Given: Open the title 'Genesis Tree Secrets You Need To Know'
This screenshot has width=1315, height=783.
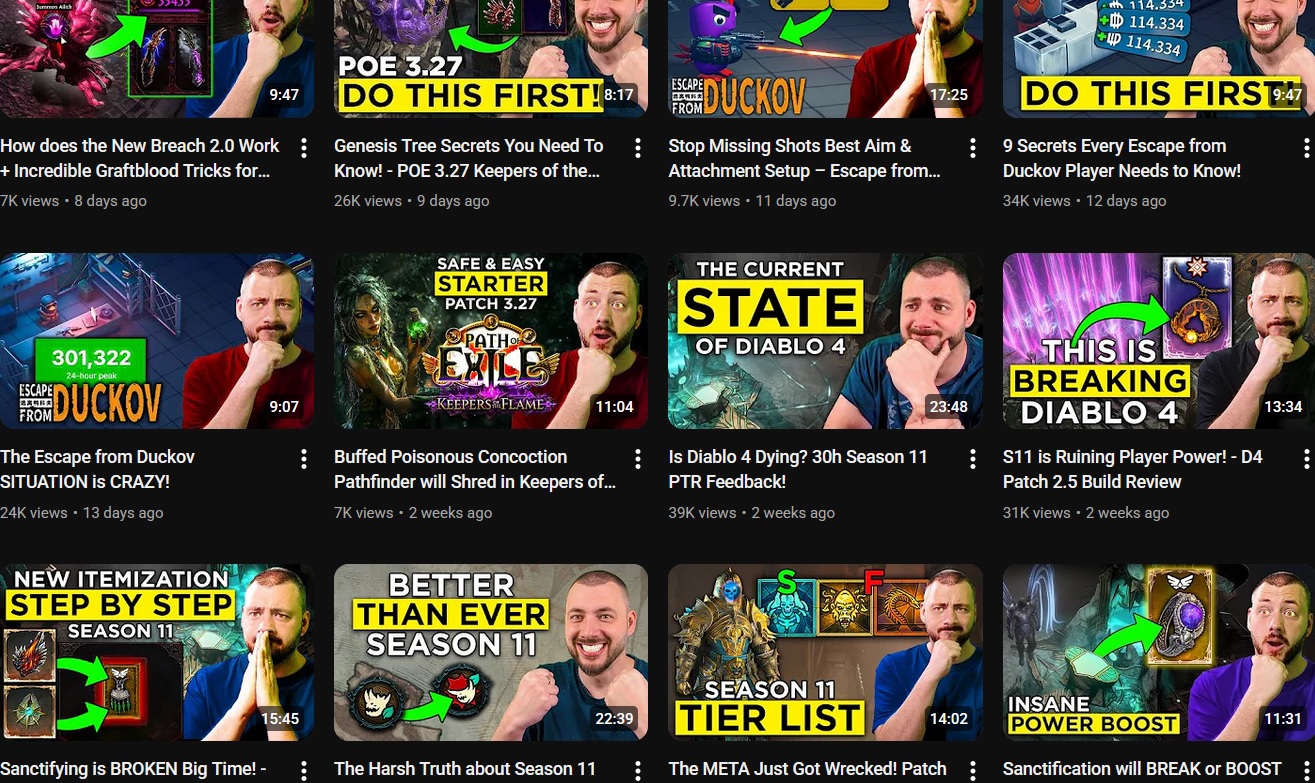Looking at the screenshot, I should [469, 158].
